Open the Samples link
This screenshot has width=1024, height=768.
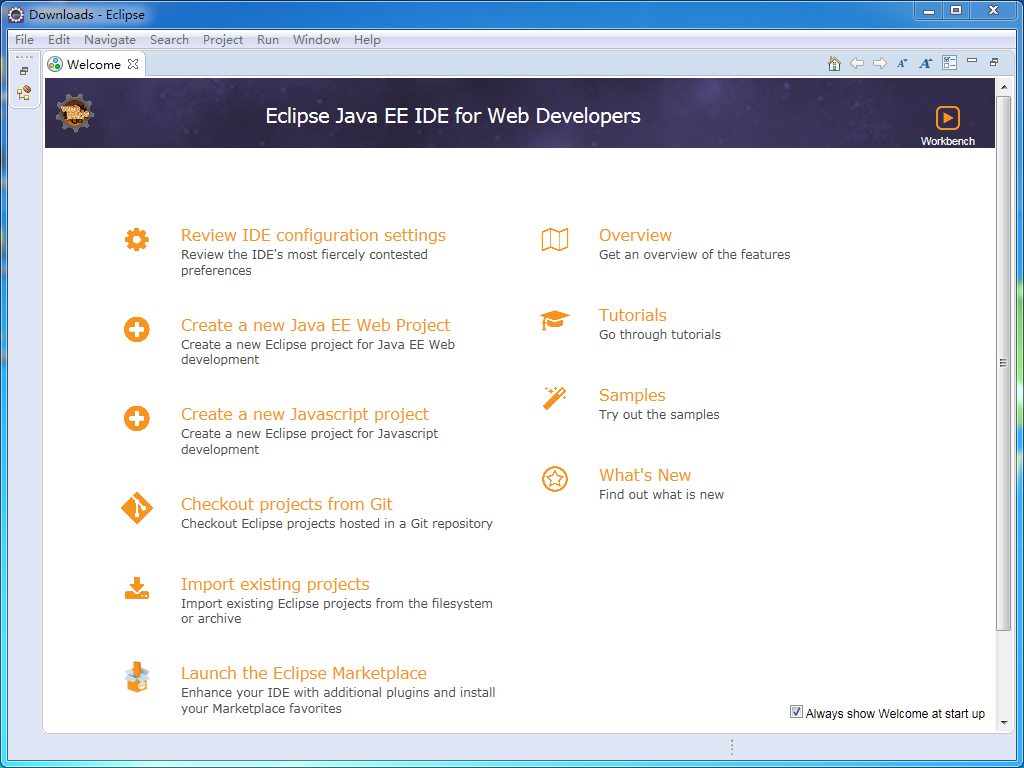pos(632,395)
